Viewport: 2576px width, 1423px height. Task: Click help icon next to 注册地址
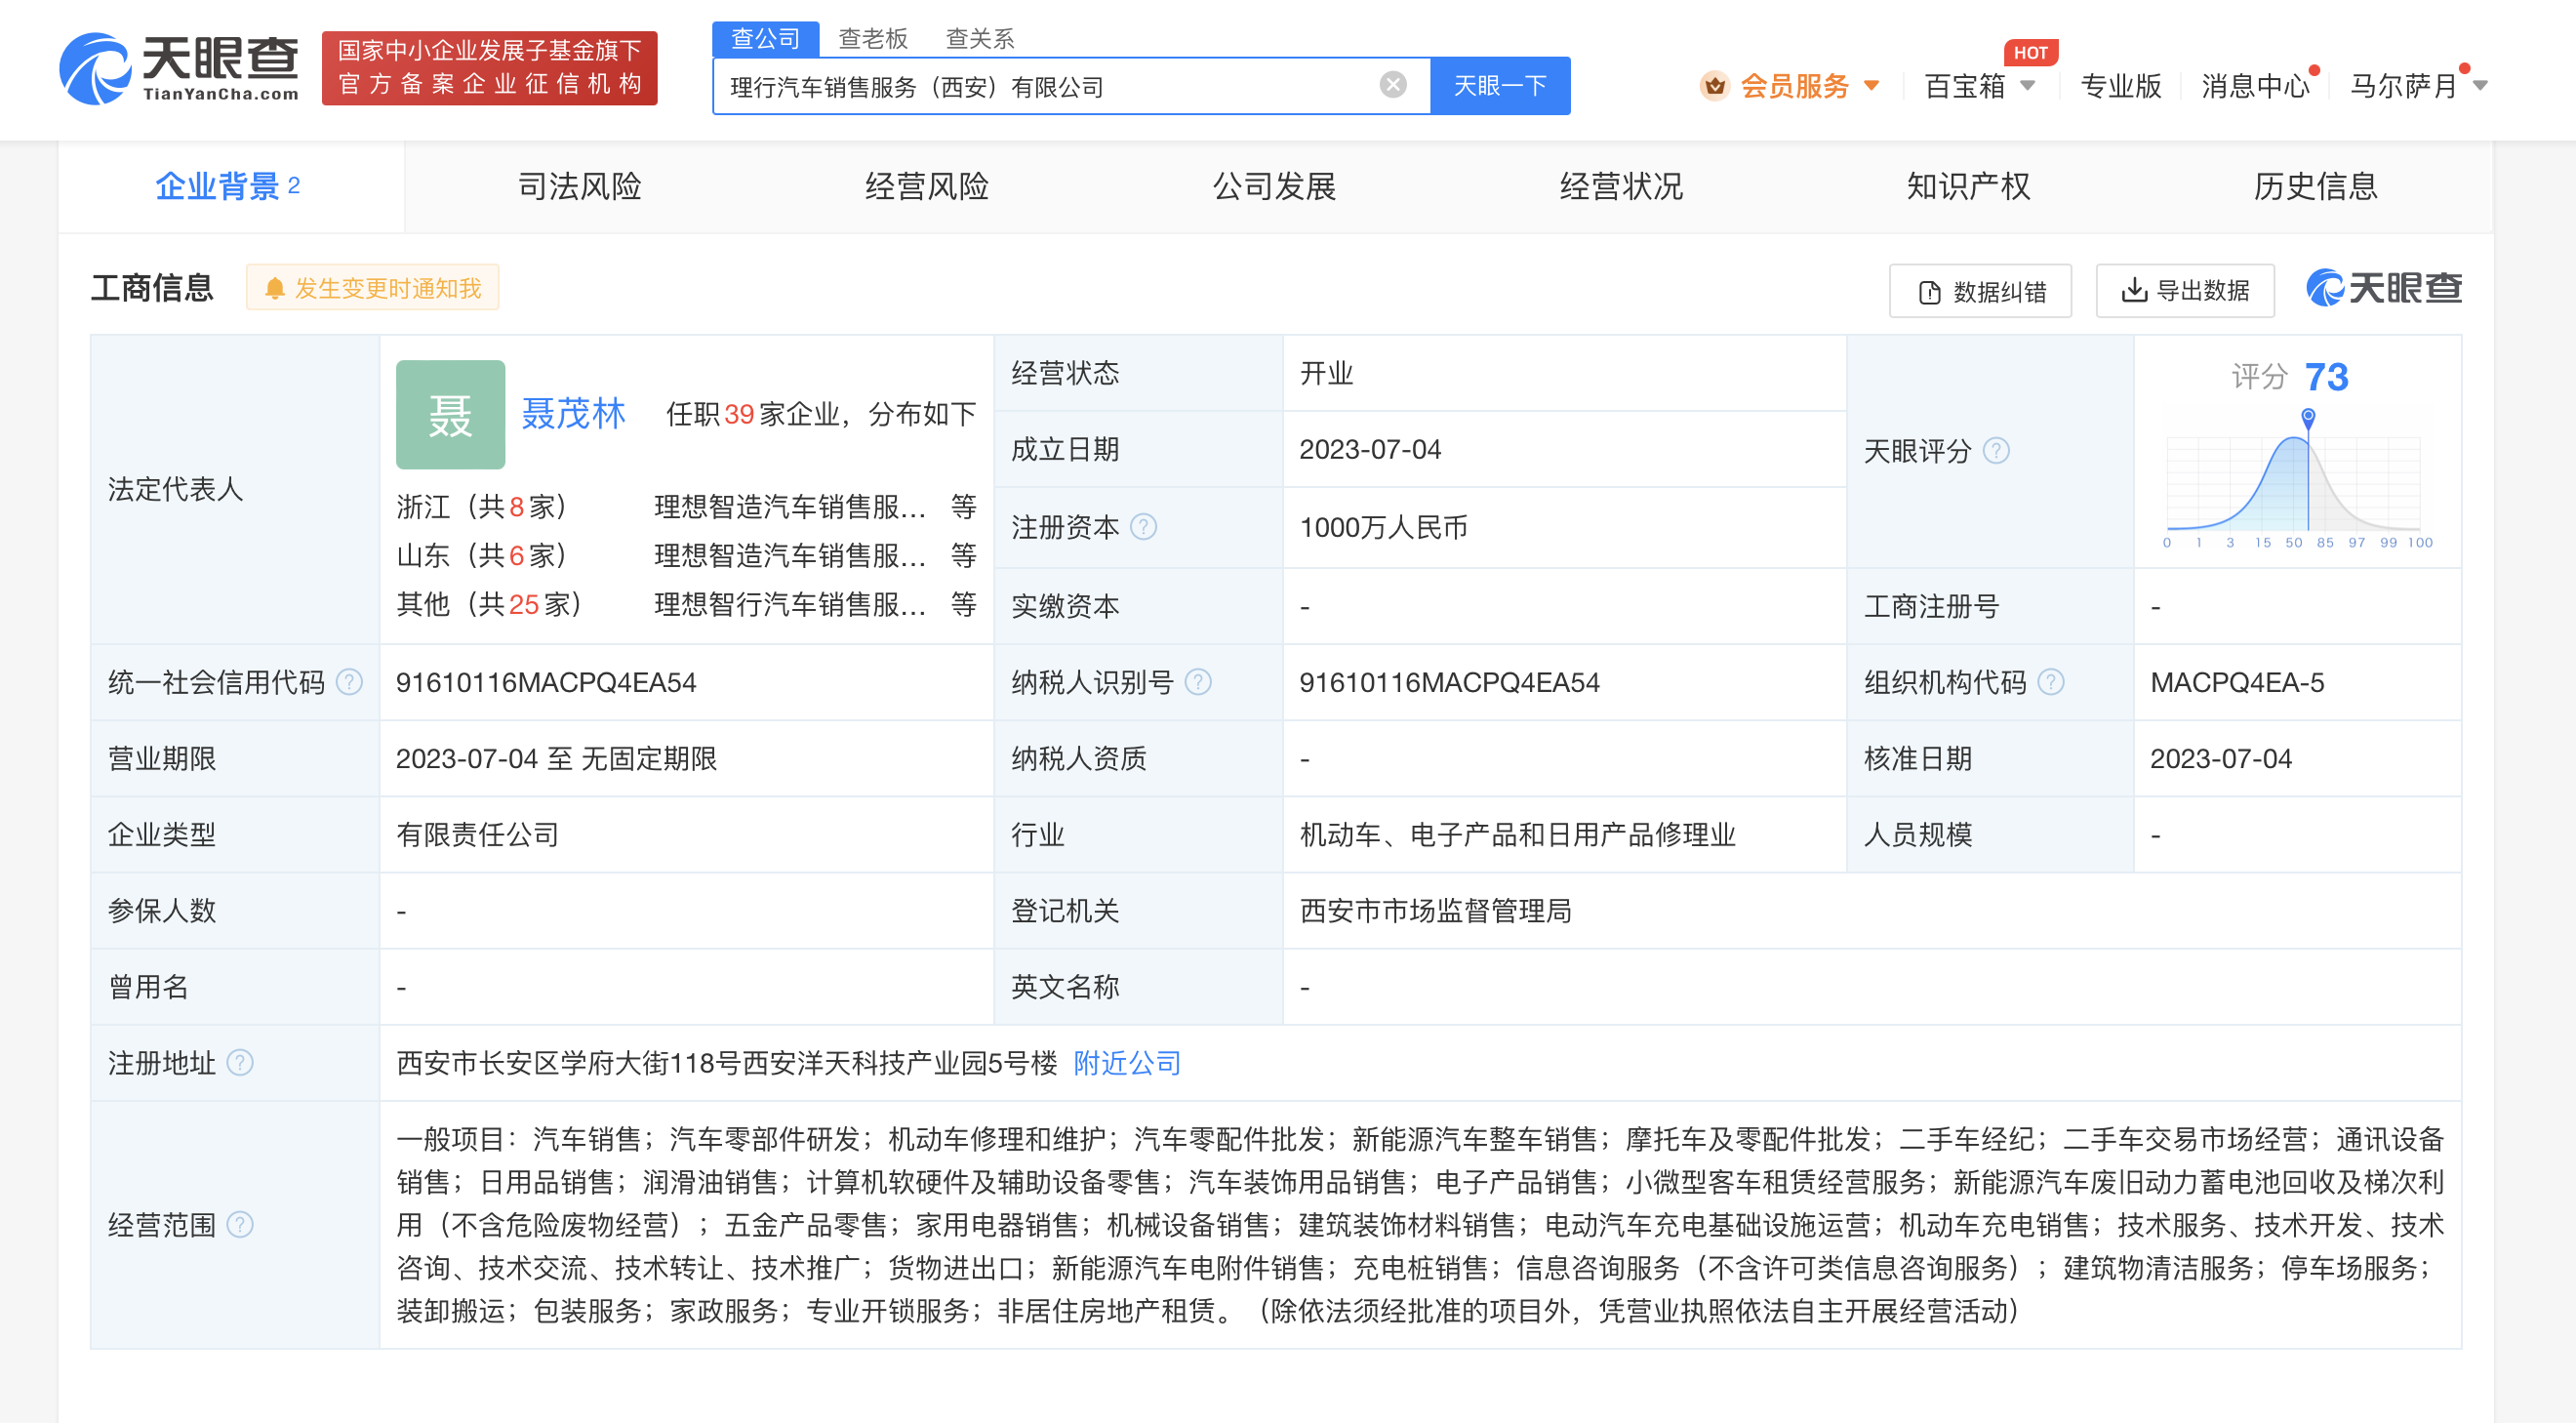[240, 1062]
